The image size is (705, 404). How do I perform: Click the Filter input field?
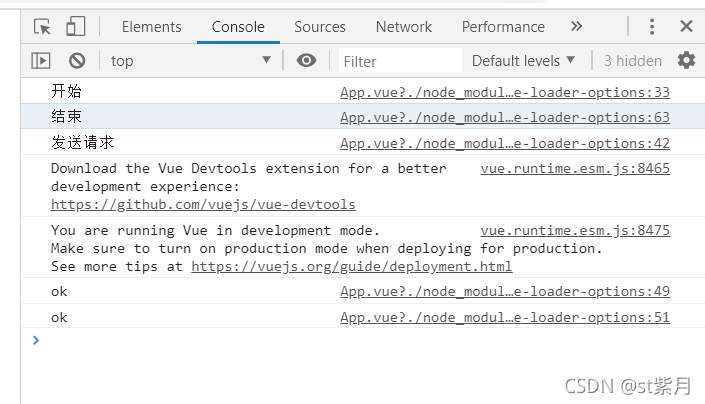click(x=400, y=61)
